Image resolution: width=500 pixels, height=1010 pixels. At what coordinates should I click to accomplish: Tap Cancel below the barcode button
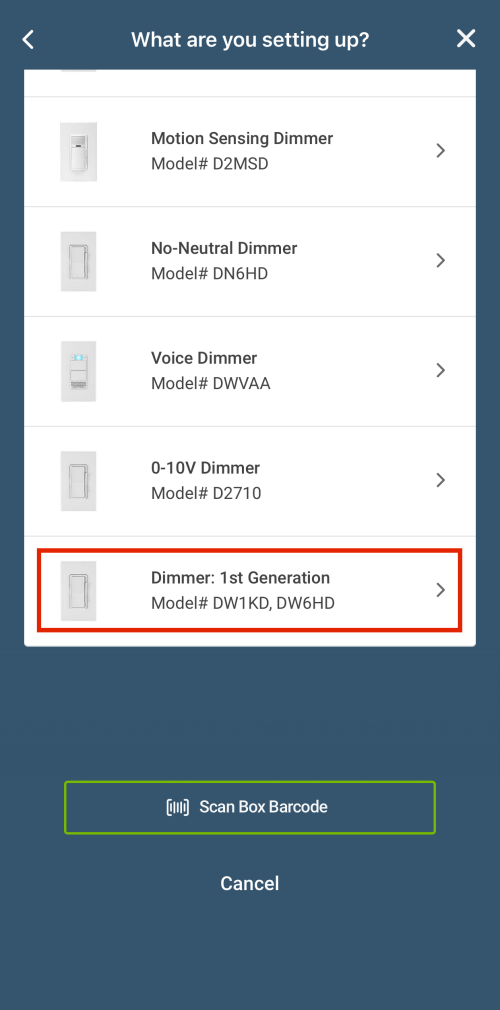(x=250, y=883)
